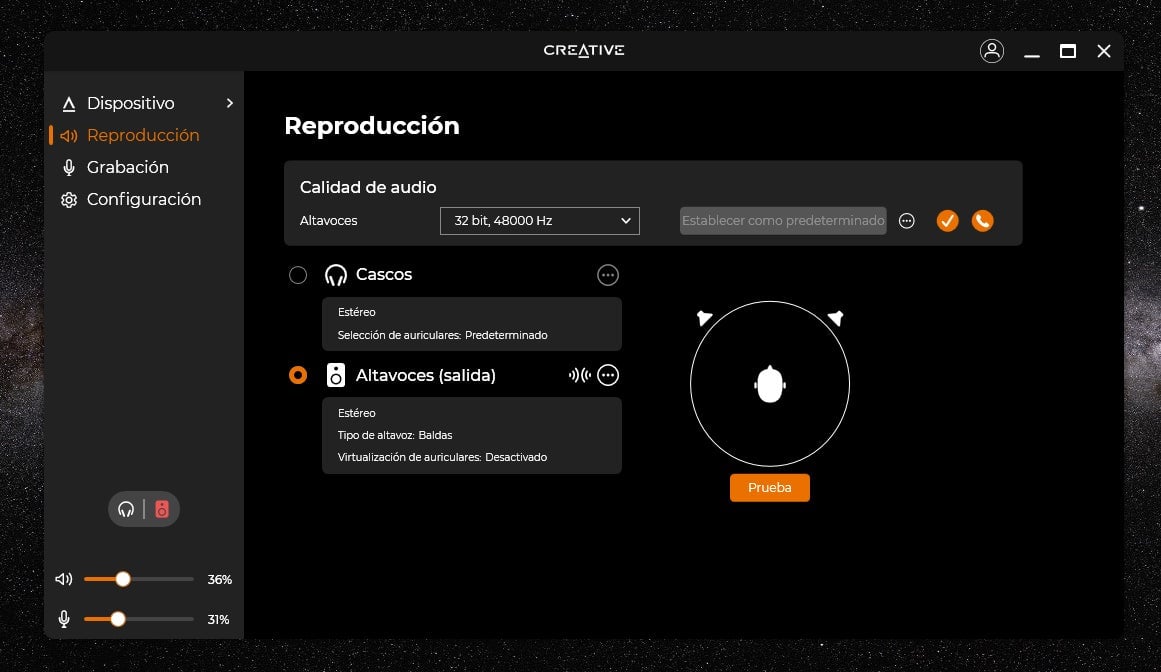Click the user account profile icon
This screenshot has width=1161, height=672.
point(992,51)
